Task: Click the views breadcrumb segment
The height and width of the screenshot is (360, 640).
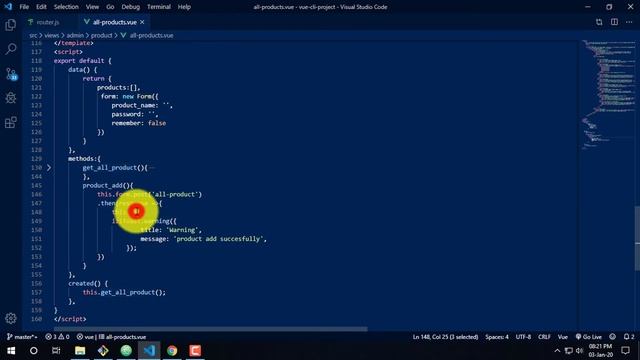Action: 52,36
